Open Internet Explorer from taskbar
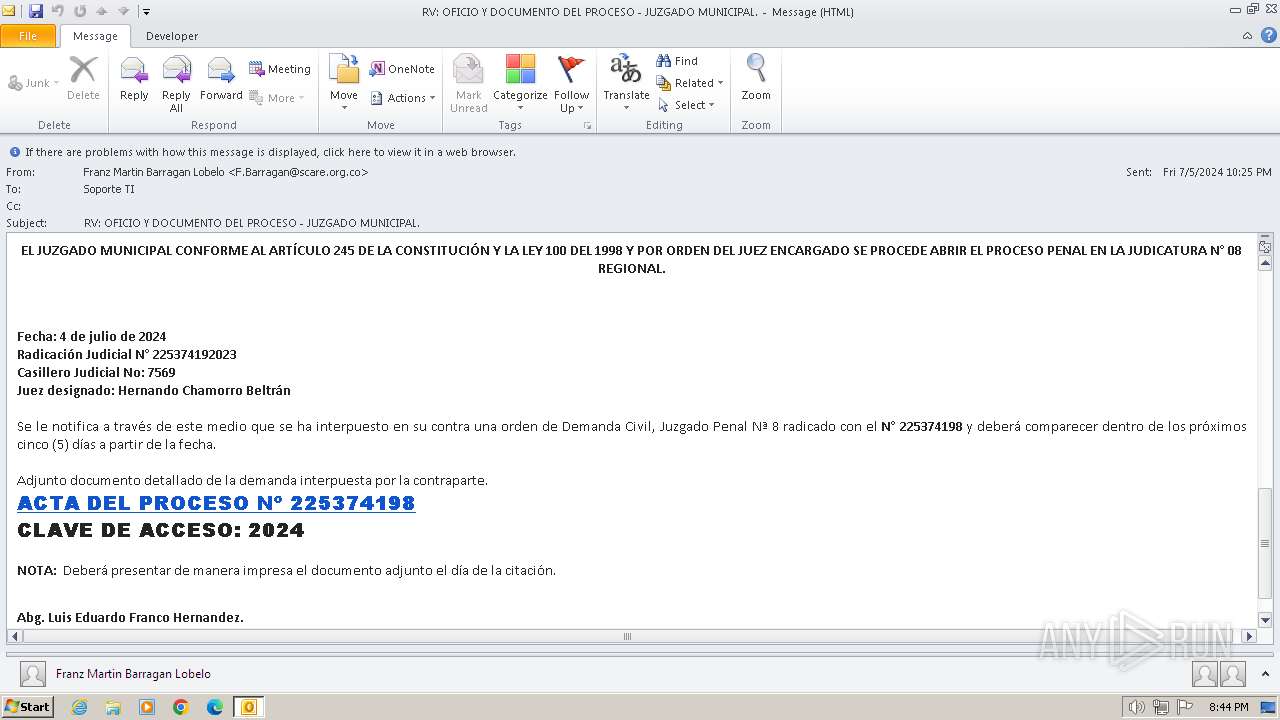 coord(80,707)
